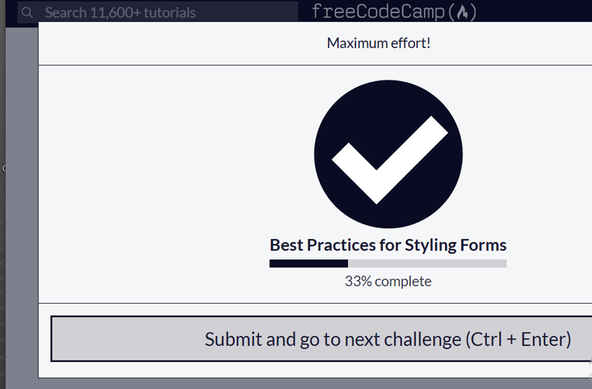Focus the Search 11,600+ tutorials field
This screenshot has height=389, width=592.
(x=157, y=12)
